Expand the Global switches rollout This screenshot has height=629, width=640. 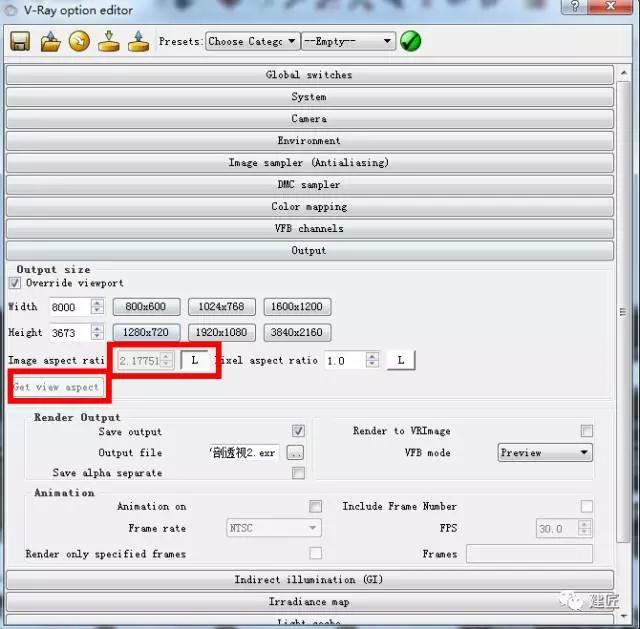310,75
